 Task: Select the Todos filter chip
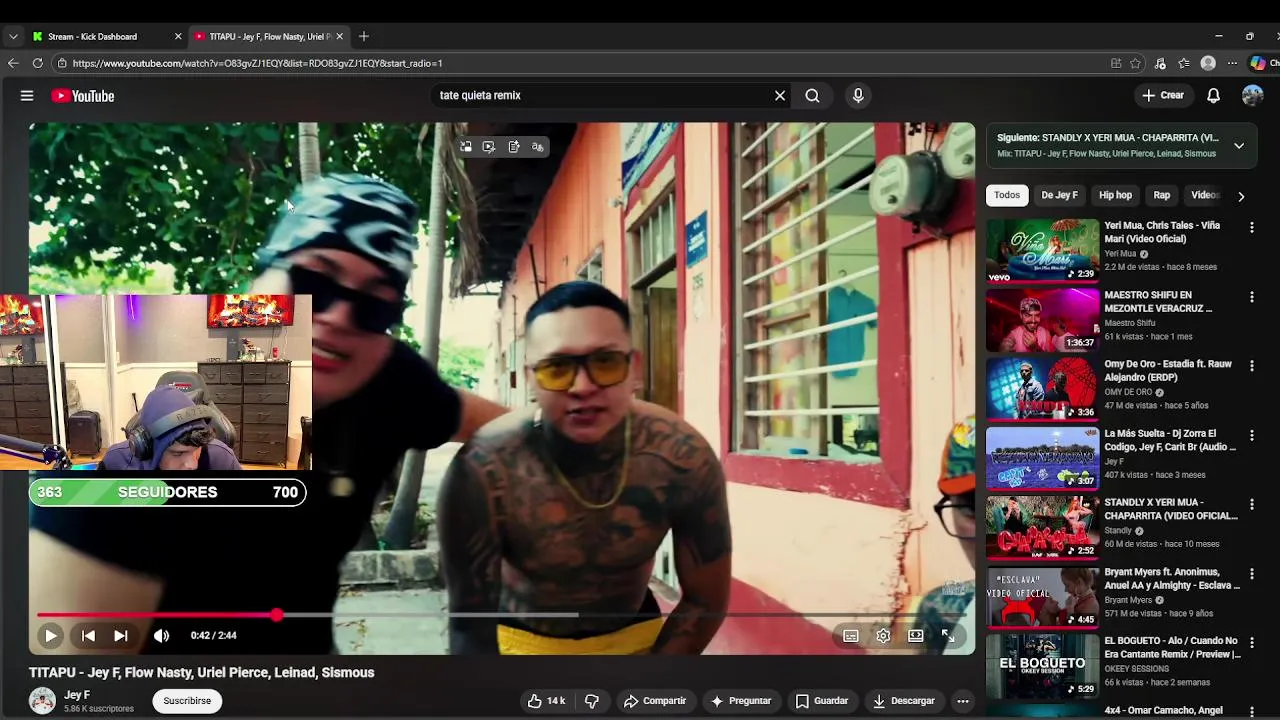pos(1007,195)
